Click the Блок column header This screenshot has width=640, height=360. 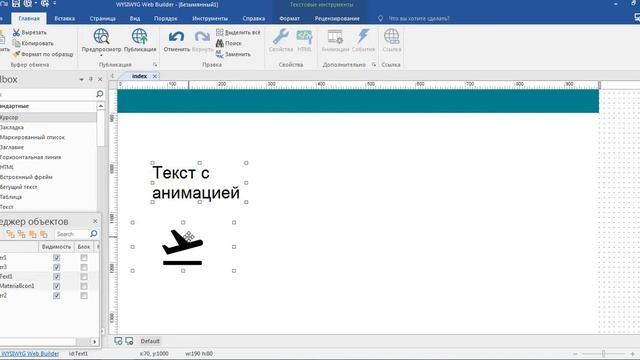click(84, 247)
